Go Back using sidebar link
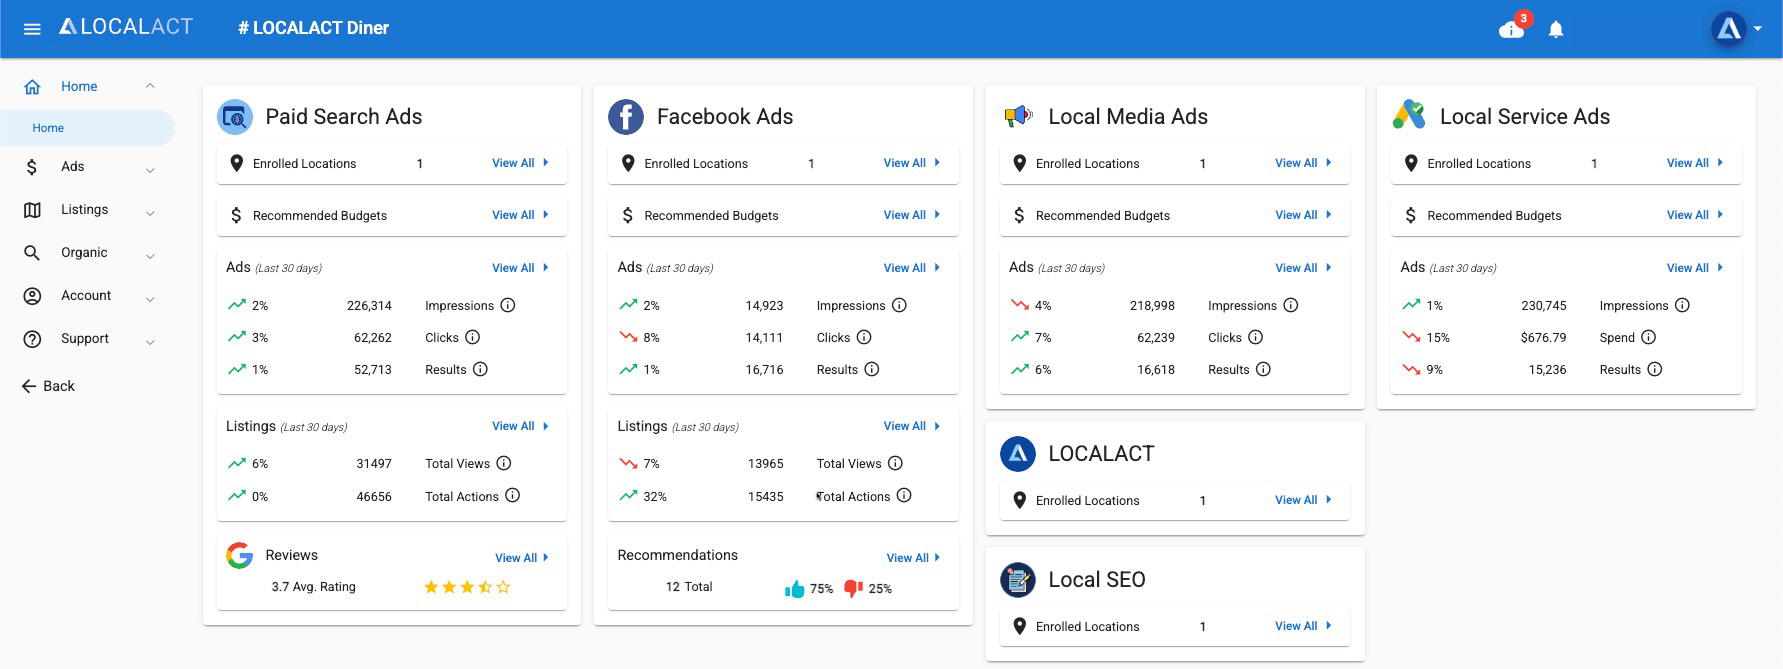 [48, 386]
